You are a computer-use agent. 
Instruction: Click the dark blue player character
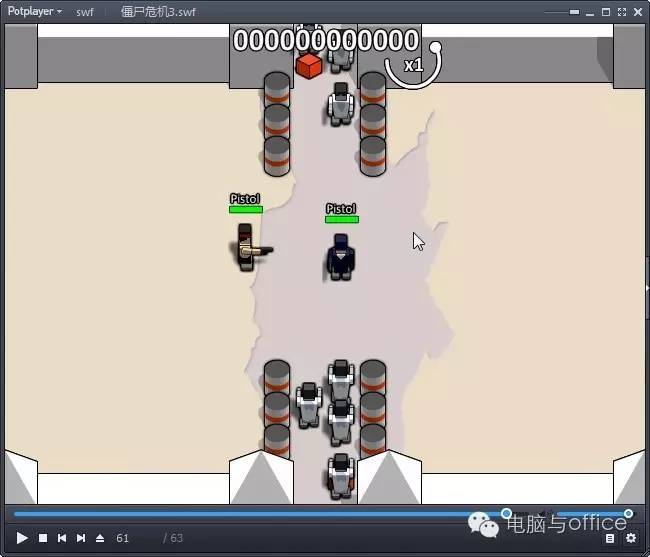pyautogui.click(x=340, y=257)
